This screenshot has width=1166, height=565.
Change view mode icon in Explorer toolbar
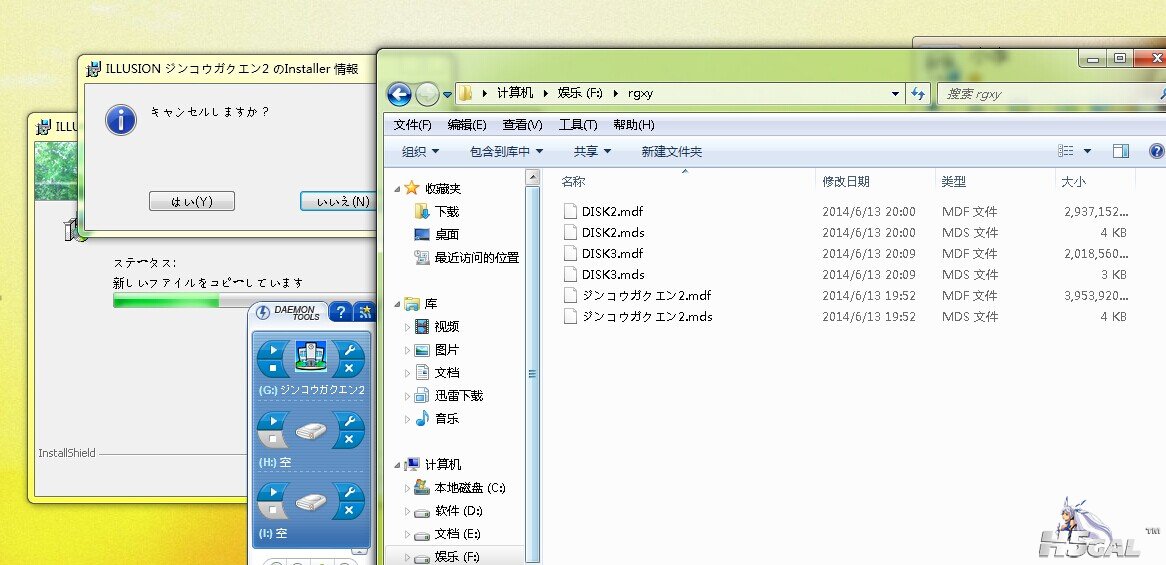tap(1066, 151)
